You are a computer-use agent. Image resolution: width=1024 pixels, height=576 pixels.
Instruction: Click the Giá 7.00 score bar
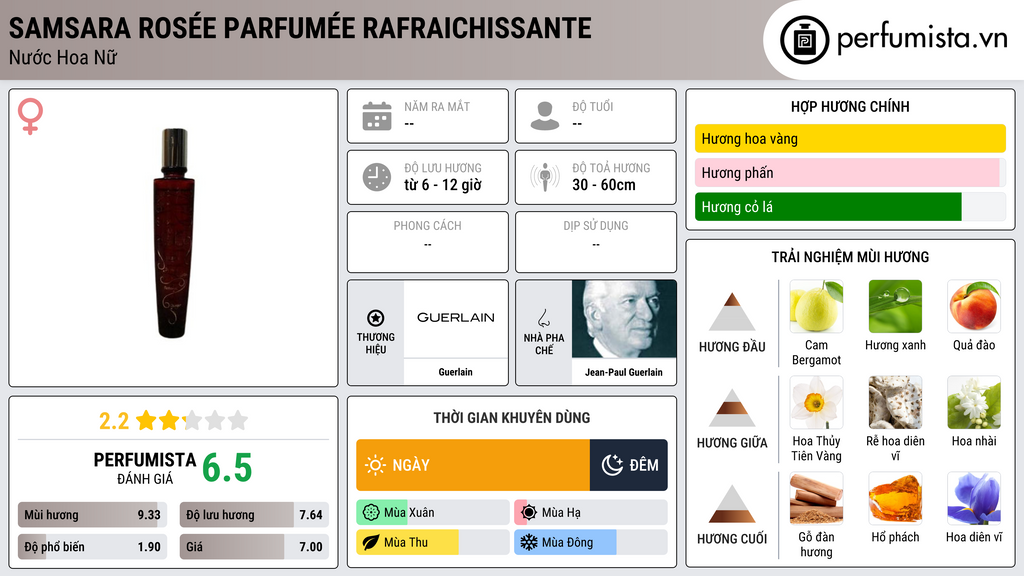[x=254, y=547]
